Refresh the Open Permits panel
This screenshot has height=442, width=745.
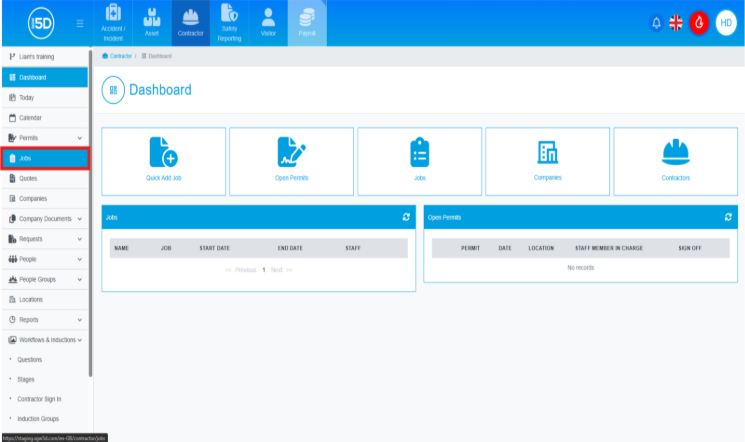(x=728, y=216)
